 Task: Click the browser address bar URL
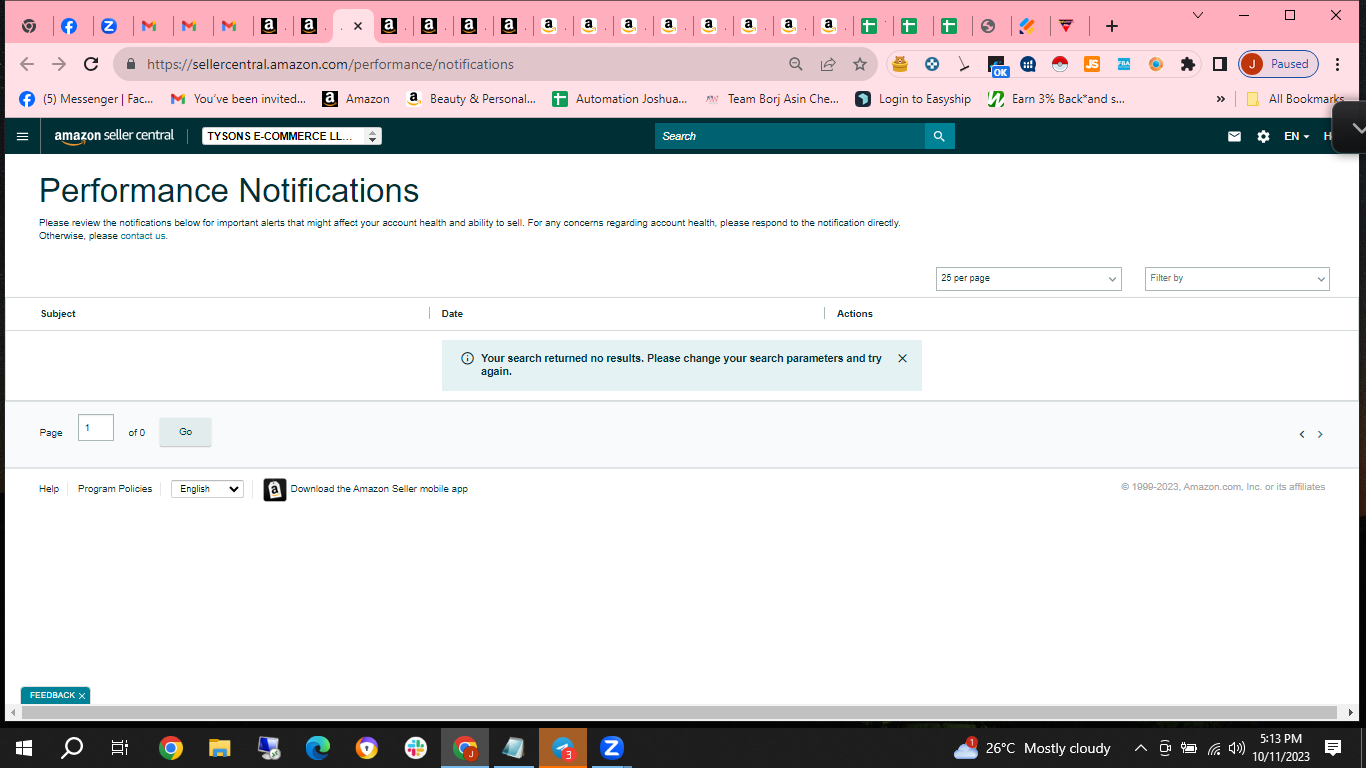point(330,64)
